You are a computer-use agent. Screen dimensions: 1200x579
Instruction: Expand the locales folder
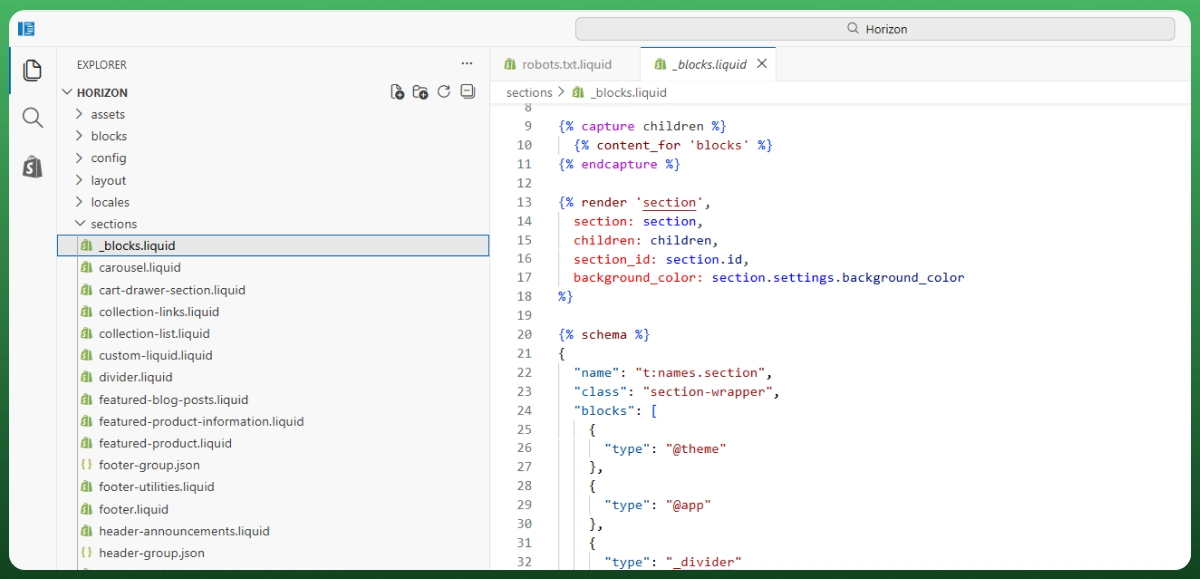[x=80, y=202]
